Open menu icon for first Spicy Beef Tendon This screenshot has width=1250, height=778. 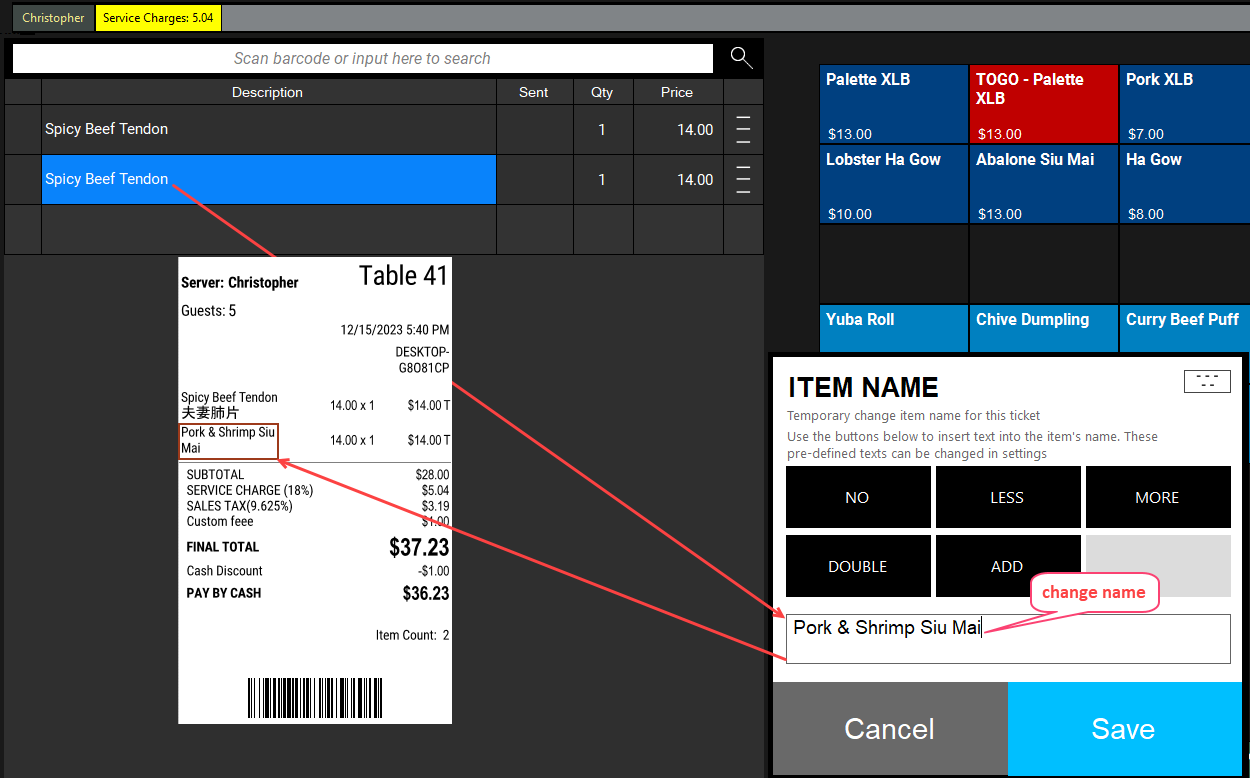click(x=743, y=130)
